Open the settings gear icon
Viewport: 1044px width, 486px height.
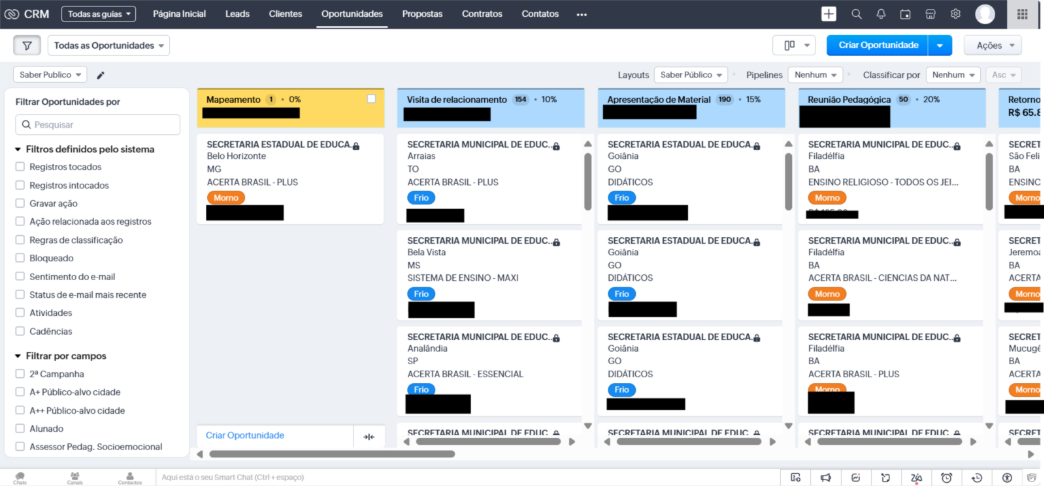coord(955,14)
